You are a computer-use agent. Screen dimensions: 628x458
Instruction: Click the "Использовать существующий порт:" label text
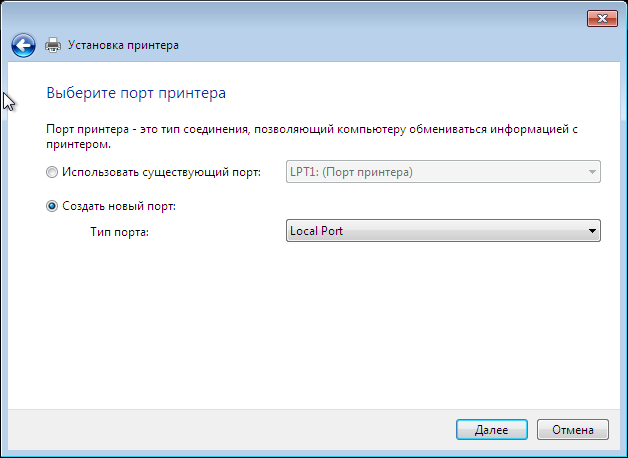click(161, 172)
